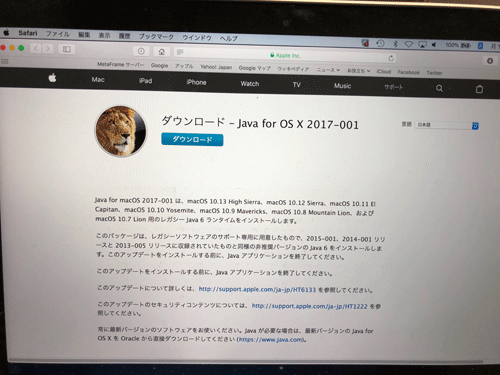Open the Bluetooth menu bar icon
Image resolution: width=500 pixels, height=375 pixels.
point(395,44)
